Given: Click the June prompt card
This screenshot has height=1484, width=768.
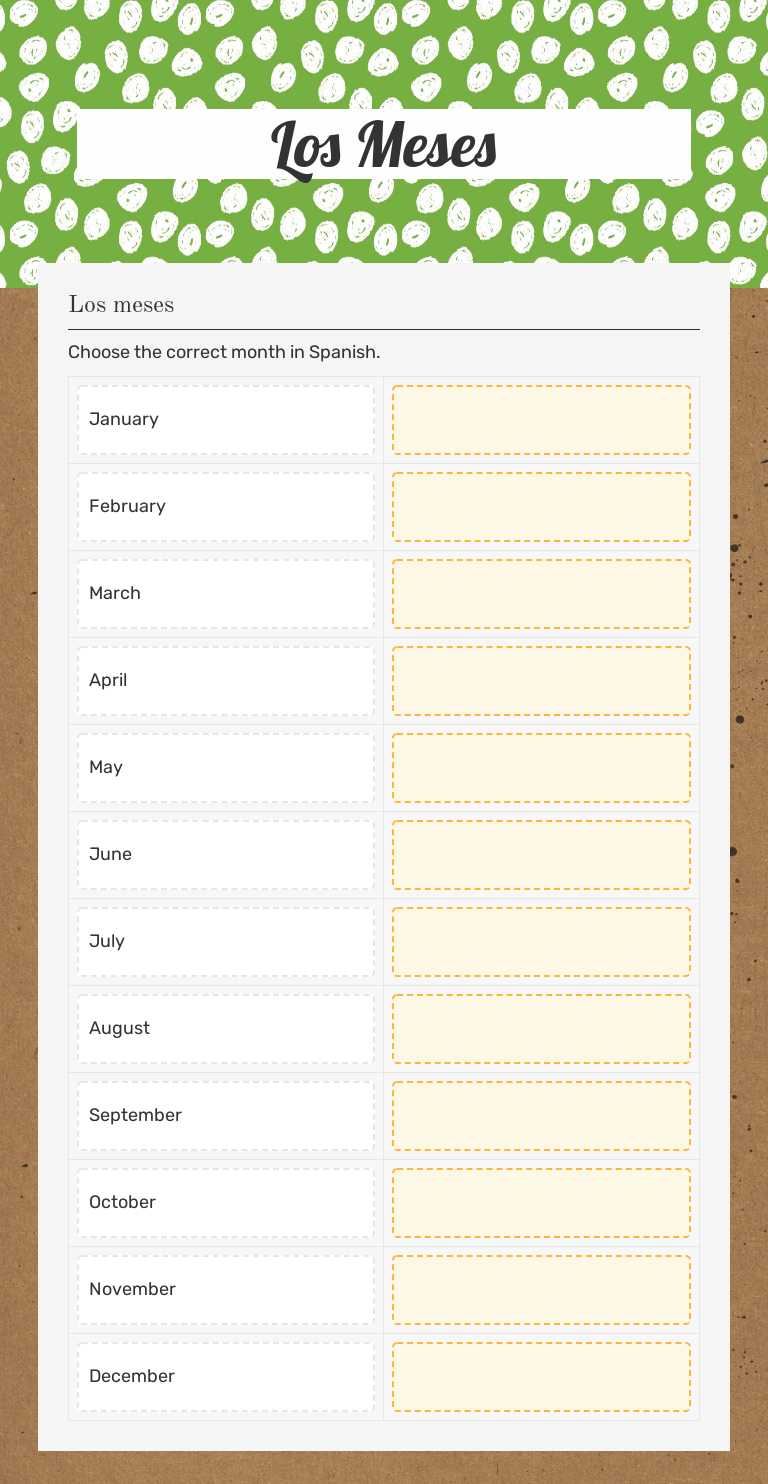Looking at the screenshot, I should (x=226, y=855).
